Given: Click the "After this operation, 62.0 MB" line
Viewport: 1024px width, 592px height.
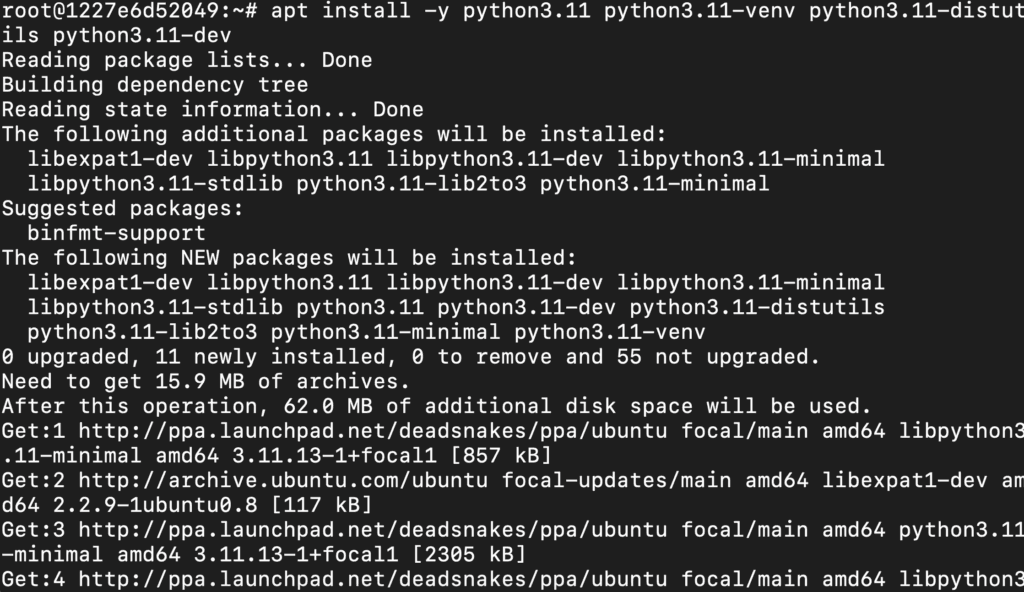Looking at the screenshot, I should point(436,406).
